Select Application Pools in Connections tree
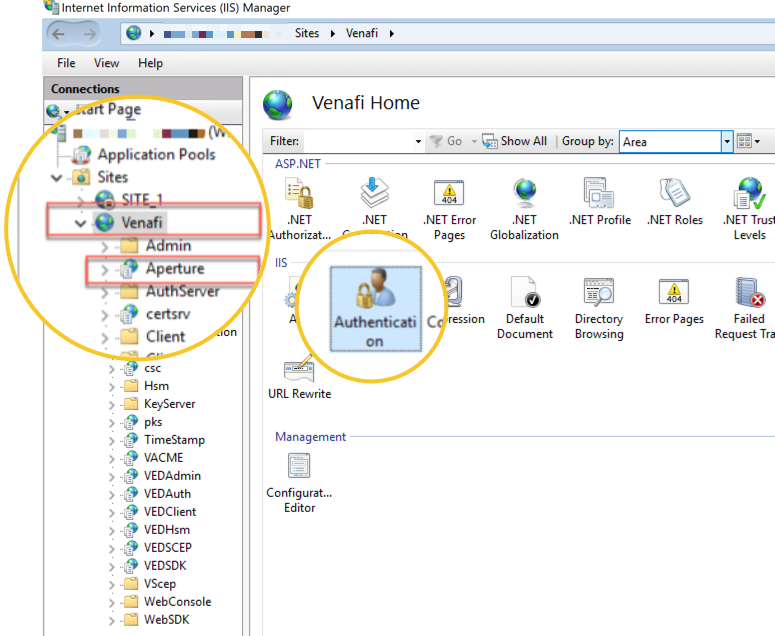The height and width of the screenshot is (636, 775). point(155,155)
